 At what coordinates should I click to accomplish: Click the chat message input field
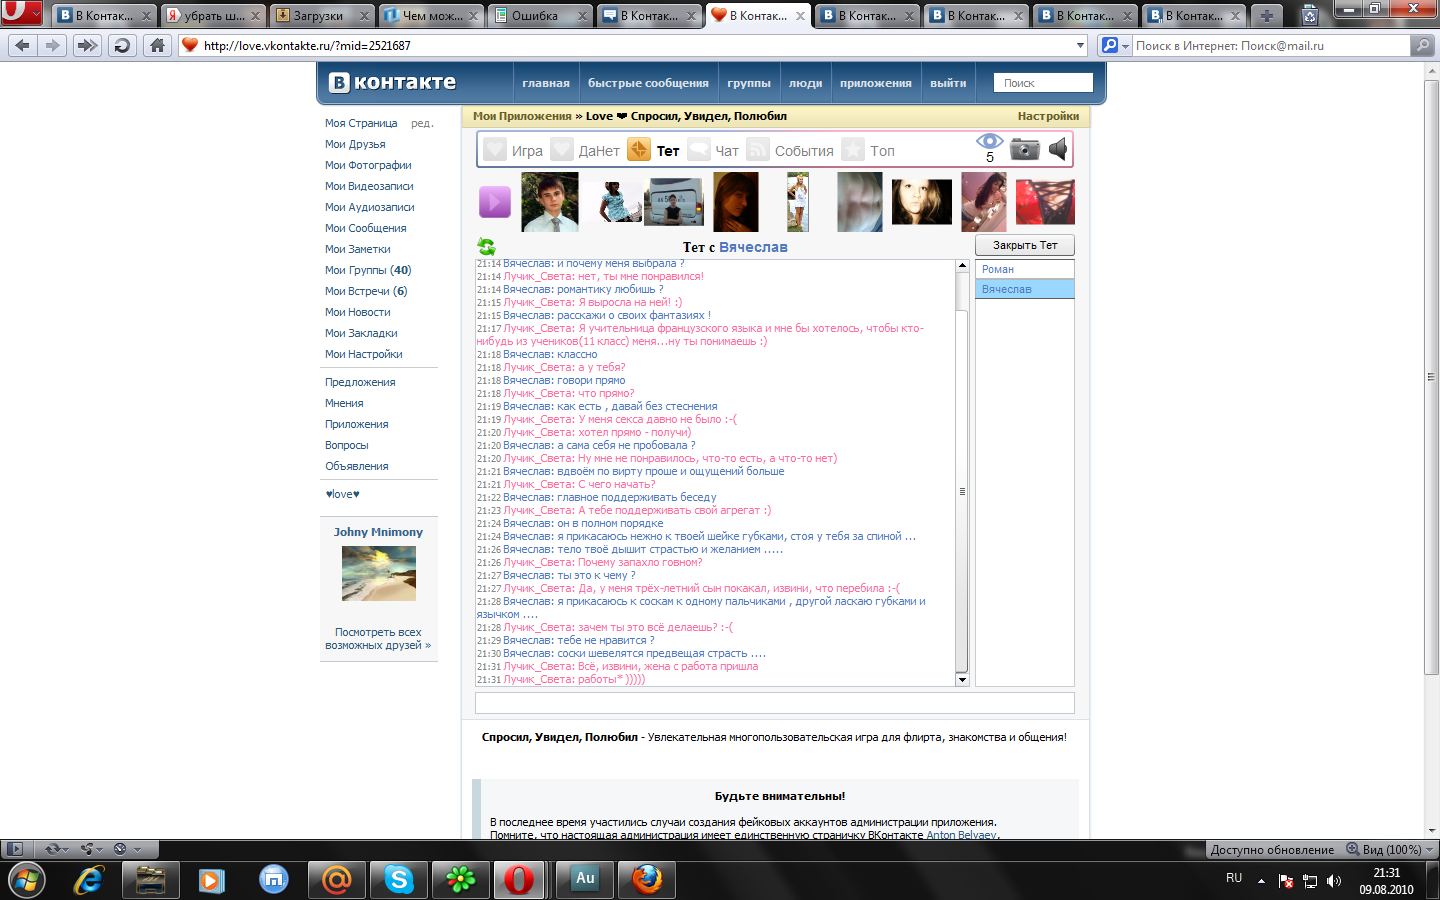pyautogui.click(x=775, y=703)
